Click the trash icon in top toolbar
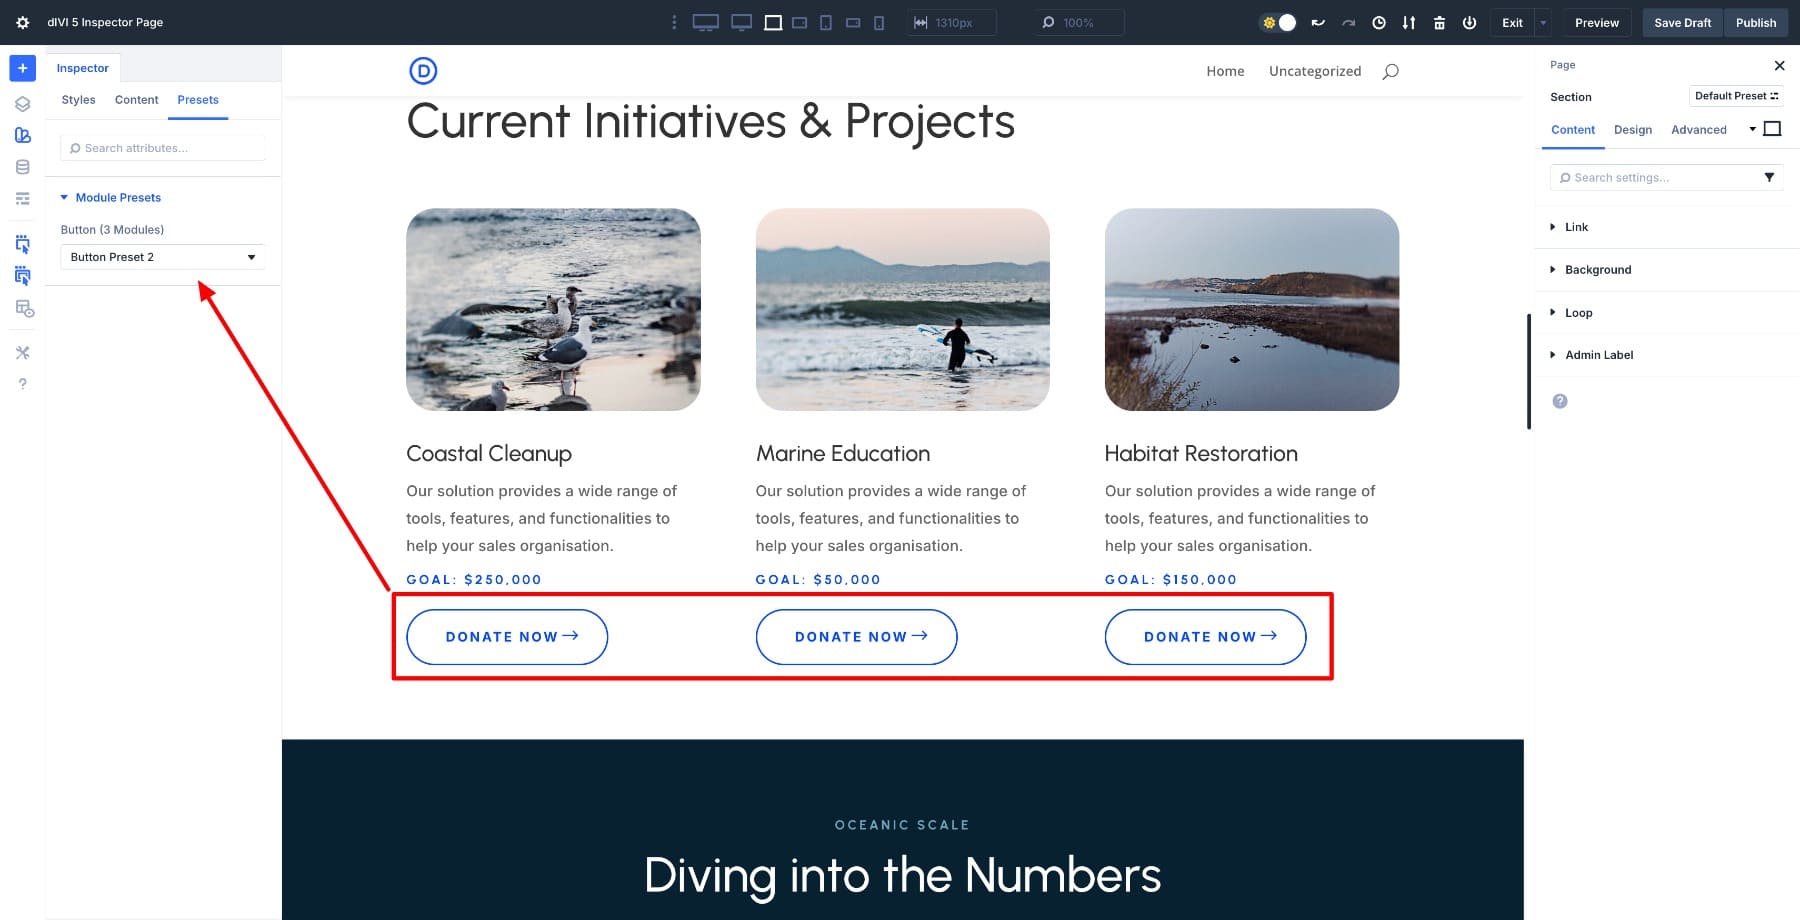 click(x=1439, y=22)
